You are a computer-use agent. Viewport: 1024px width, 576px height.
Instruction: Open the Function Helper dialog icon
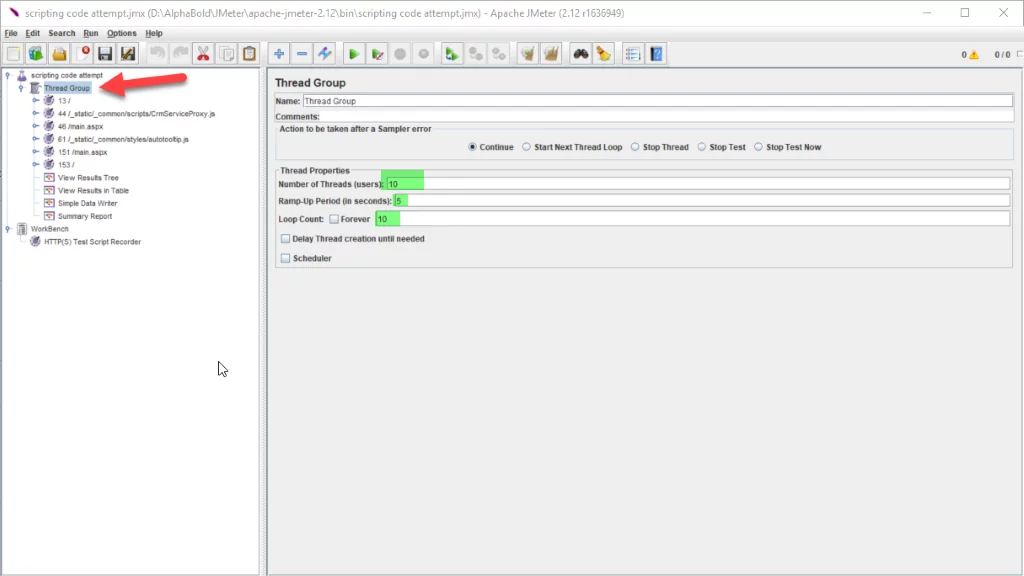[633, 54]
